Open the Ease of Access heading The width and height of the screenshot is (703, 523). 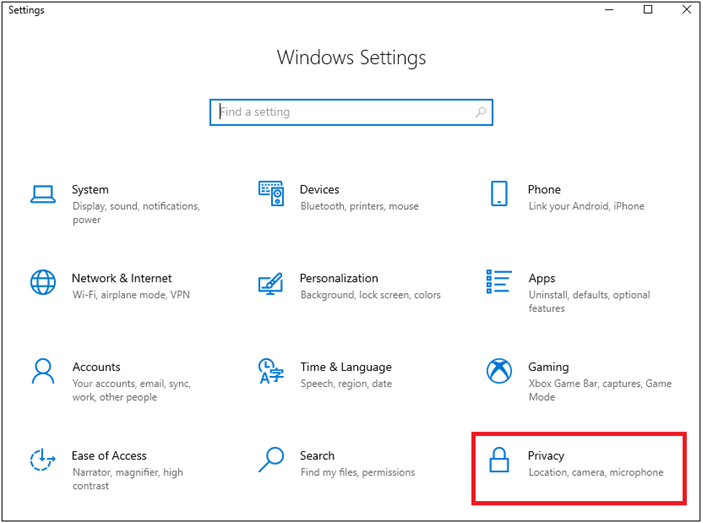(109, 456)
